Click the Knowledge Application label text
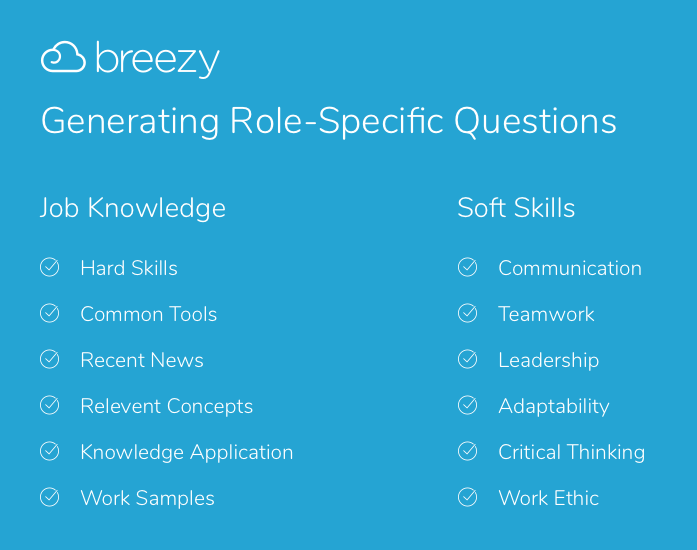697x550 pixels. click(187, 453)
